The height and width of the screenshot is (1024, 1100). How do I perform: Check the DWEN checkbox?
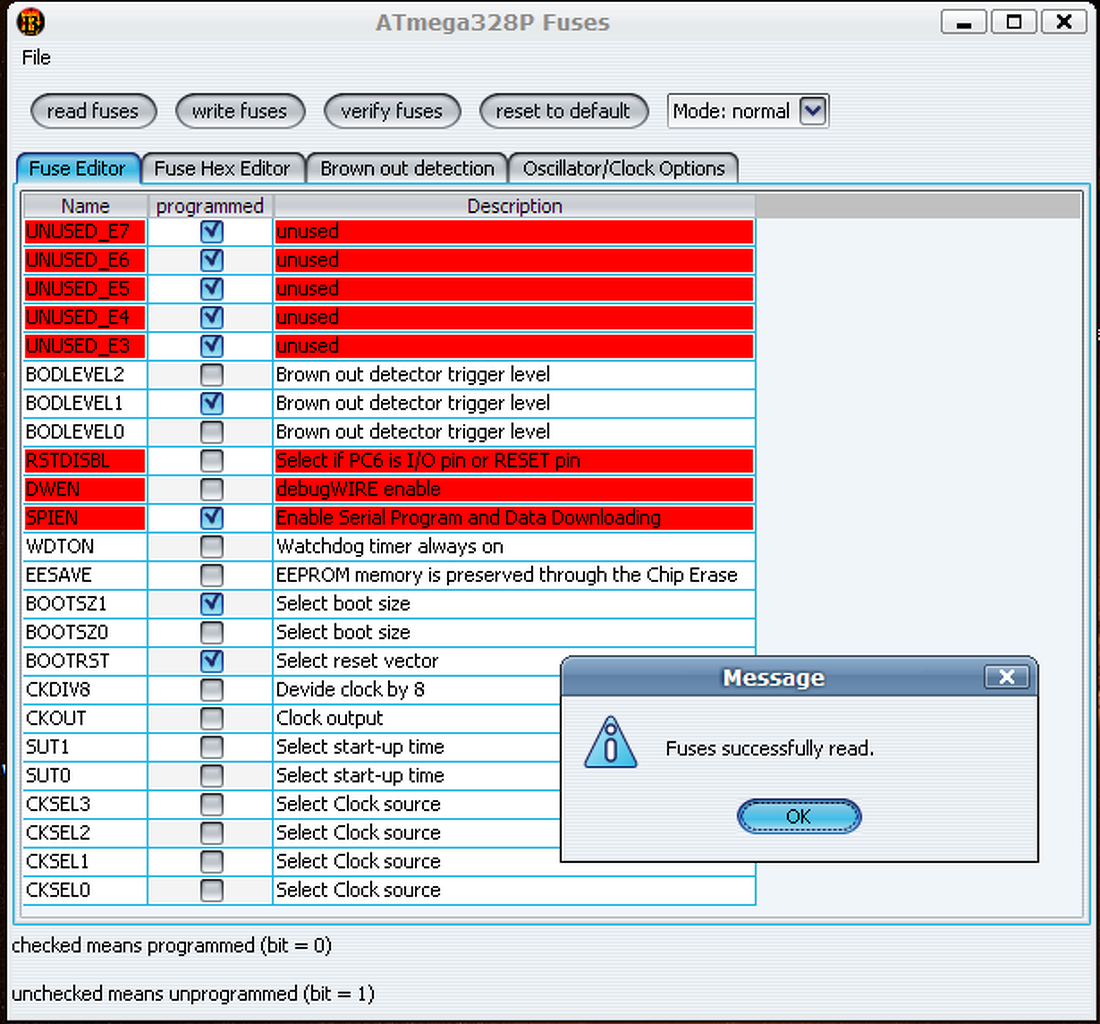[x=211, y=489]
